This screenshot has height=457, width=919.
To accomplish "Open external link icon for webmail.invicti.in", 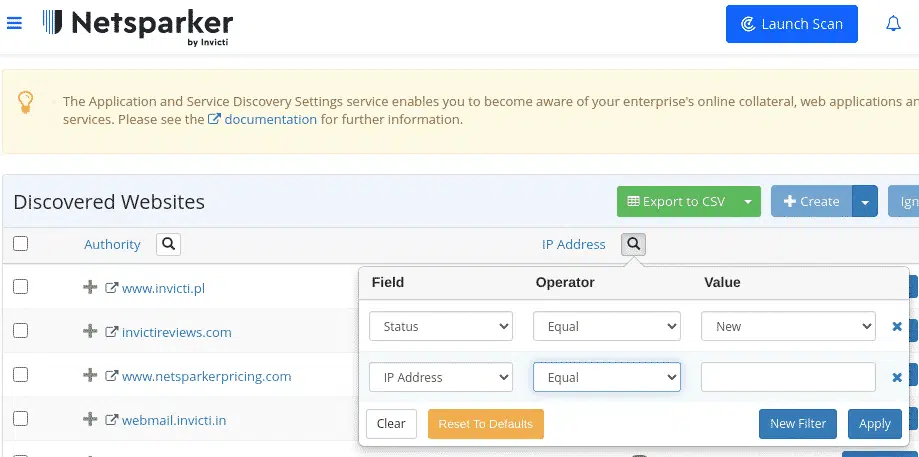I will pyautogui.click(x=111, y=420).
